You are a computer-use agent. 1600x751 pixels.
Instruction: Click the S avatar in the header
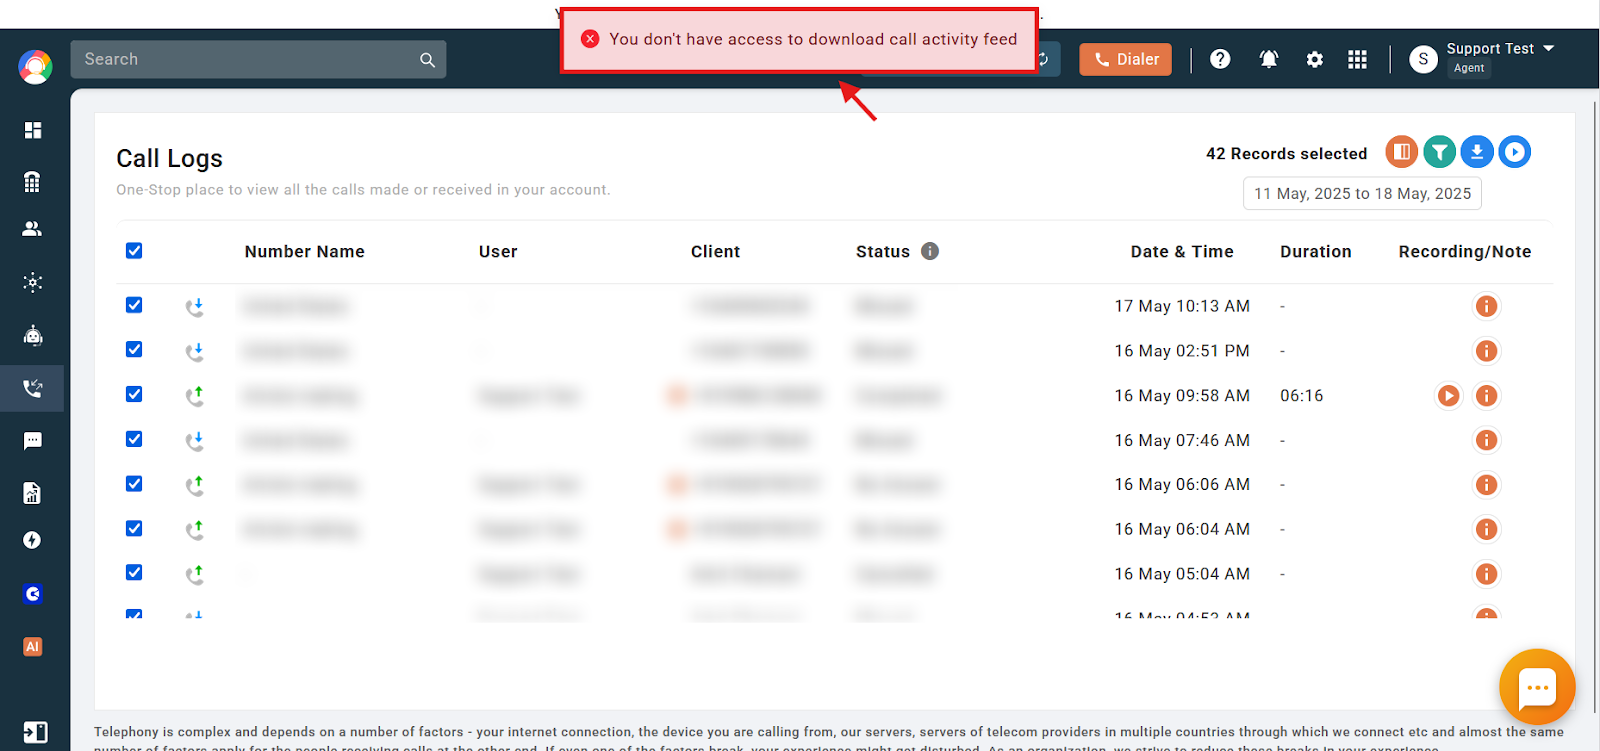1423,60
